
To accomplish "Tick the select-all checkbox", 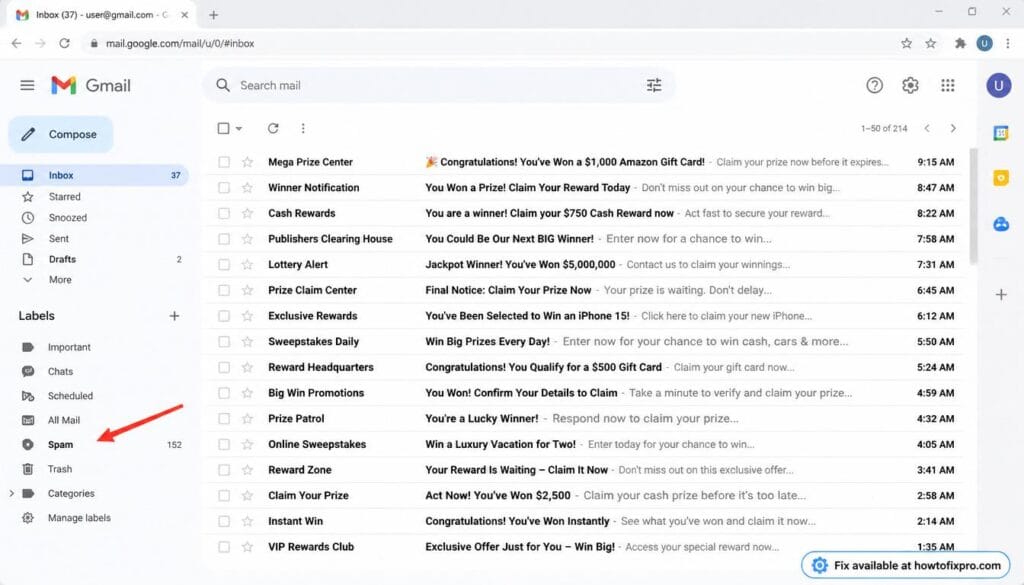I will tap(223, 128).
